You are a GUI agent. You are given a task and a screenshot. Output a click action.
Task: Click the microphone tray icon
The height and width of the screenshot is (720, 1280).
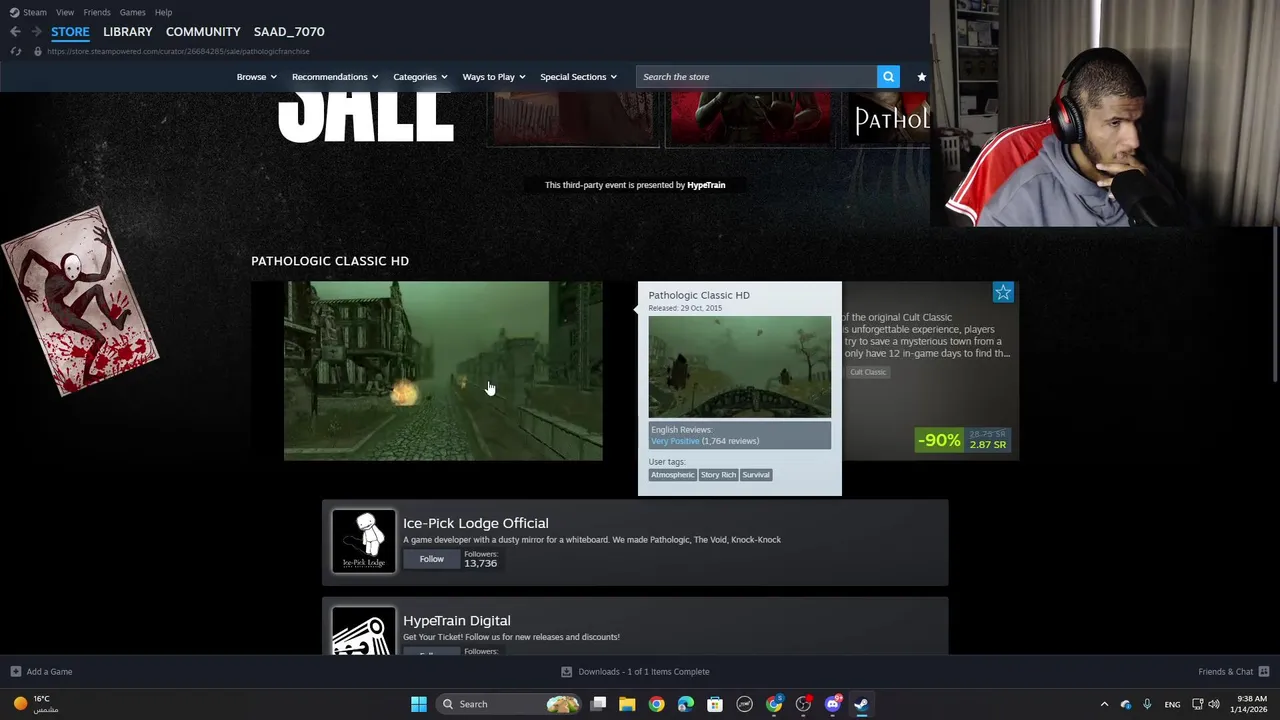[x=1147, y=704]
